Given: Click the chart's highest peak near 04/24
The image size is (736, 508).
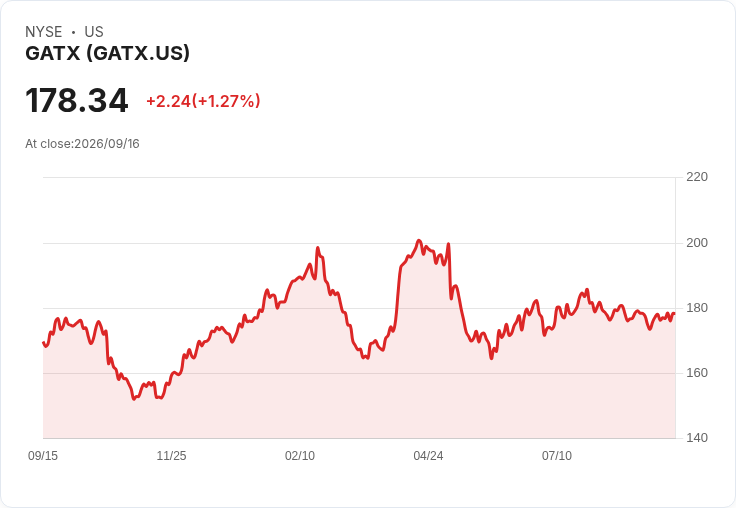Looking at the screenshot, I should click(x=419, y=240).
